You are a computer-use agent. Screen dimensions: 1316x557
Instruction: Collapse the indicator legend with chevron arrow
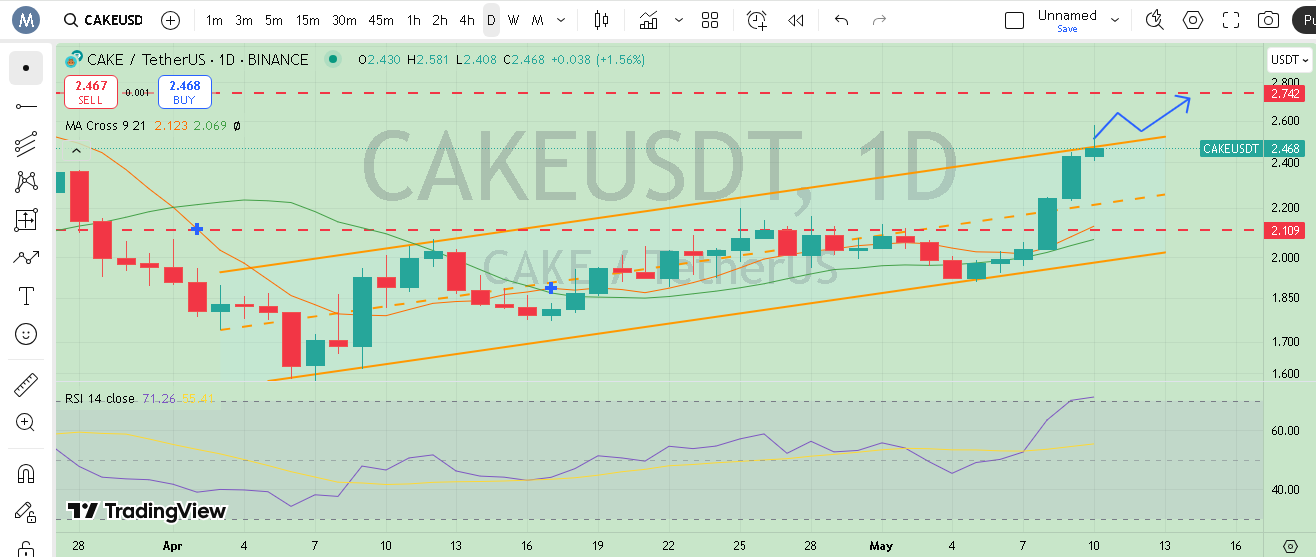click(76, 150)
